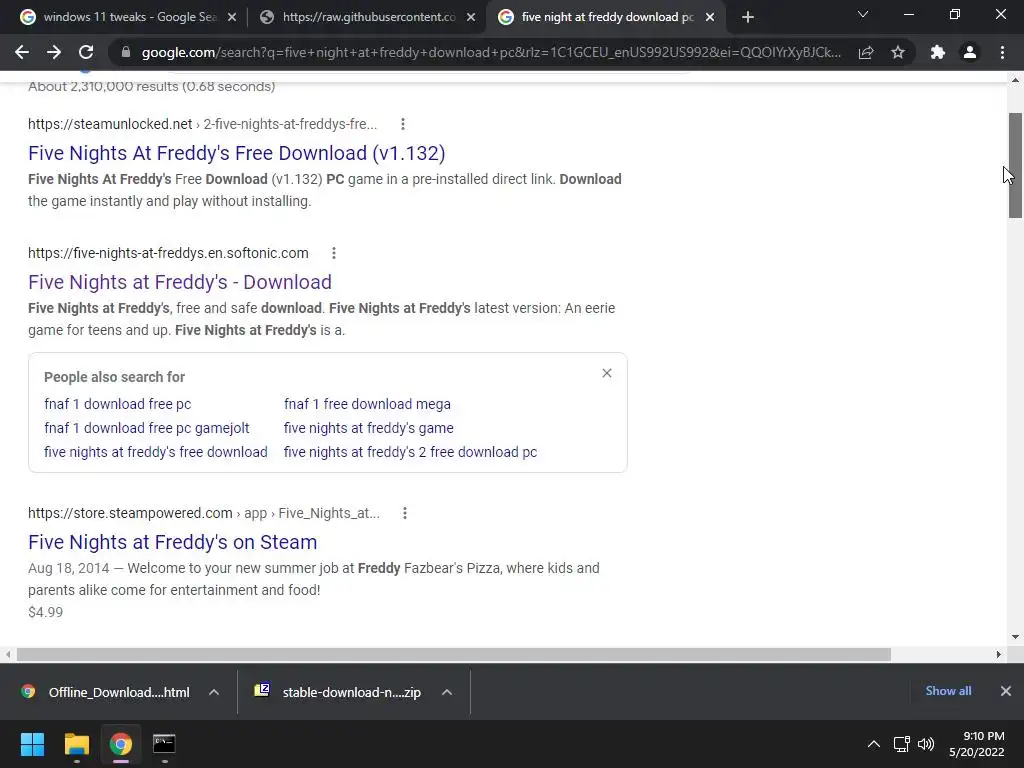Share this page using share icon

click(866, 52)
